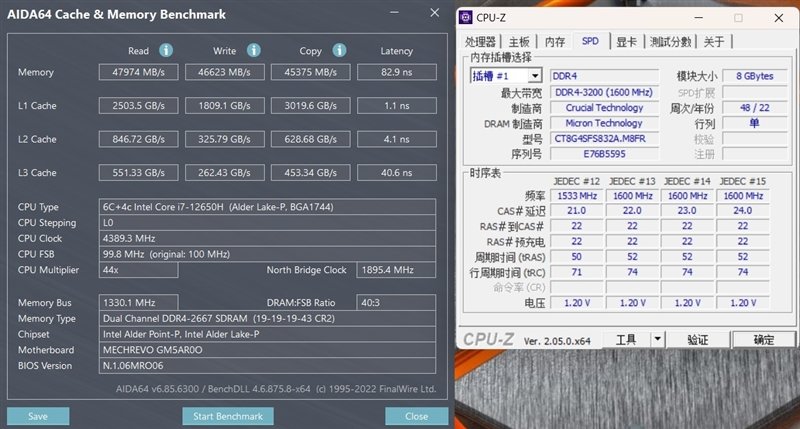Click the CPU FSB value 99.8 MHz
This screenshot has width=800, height=429.
pyautogui.click(x=267, y=254)
